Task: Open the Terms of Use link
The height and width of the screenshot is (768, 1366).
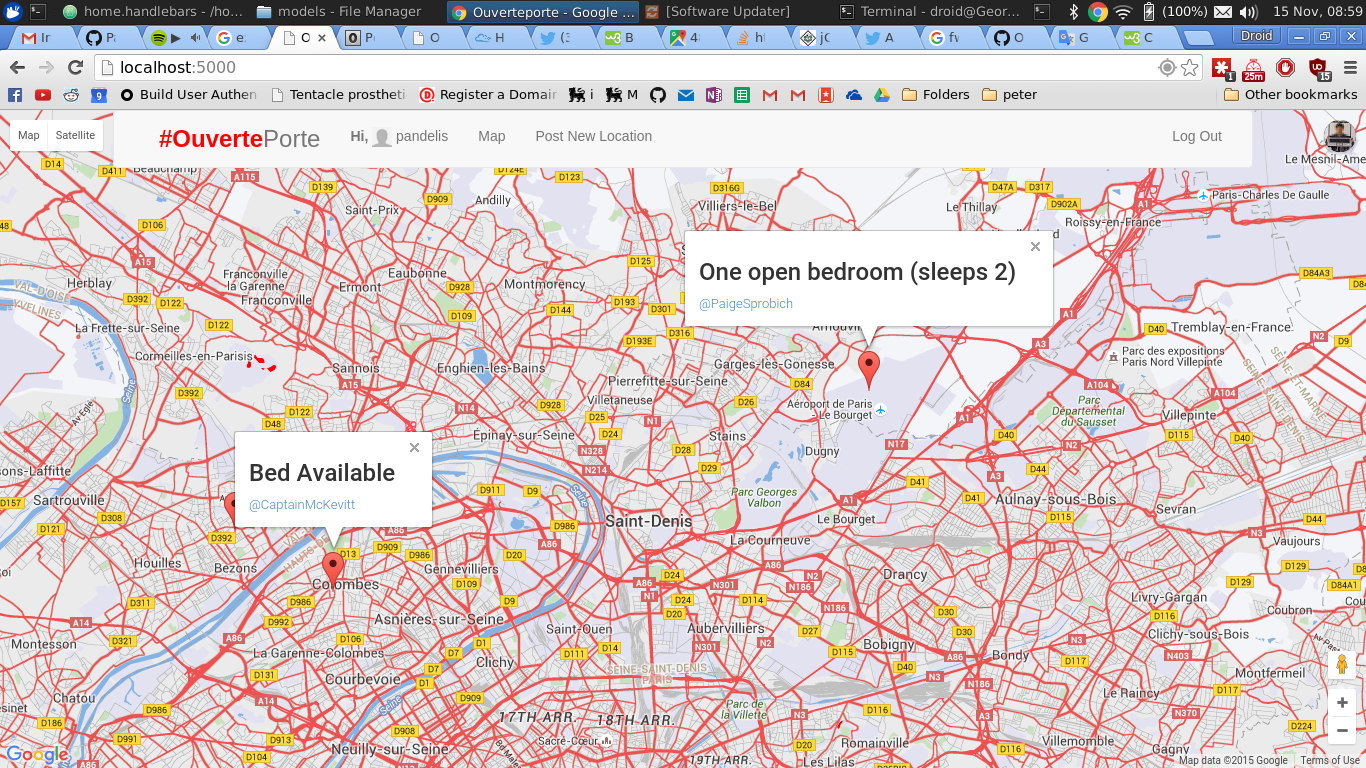Action: [1330, 760]
